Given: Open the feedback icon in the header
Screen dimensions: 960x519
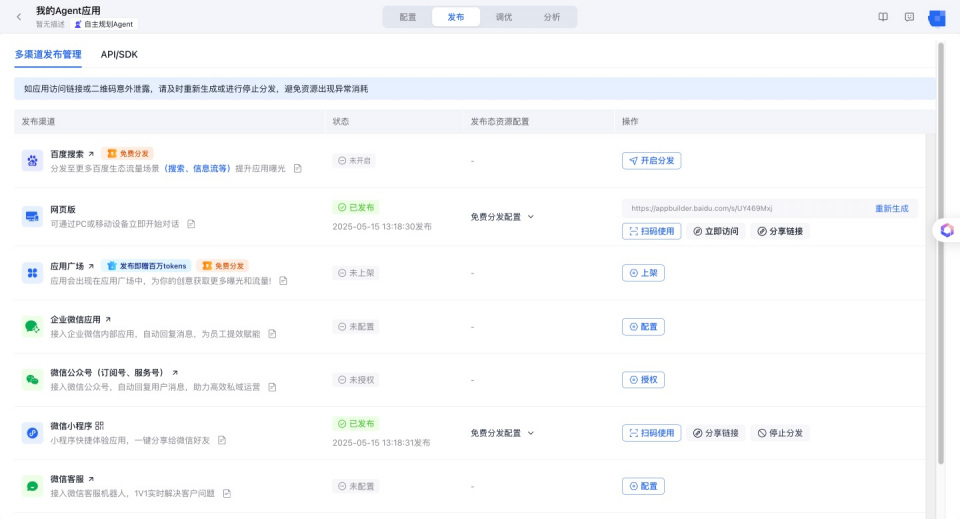Looking at the screenshot, I should tap(909, 17).
